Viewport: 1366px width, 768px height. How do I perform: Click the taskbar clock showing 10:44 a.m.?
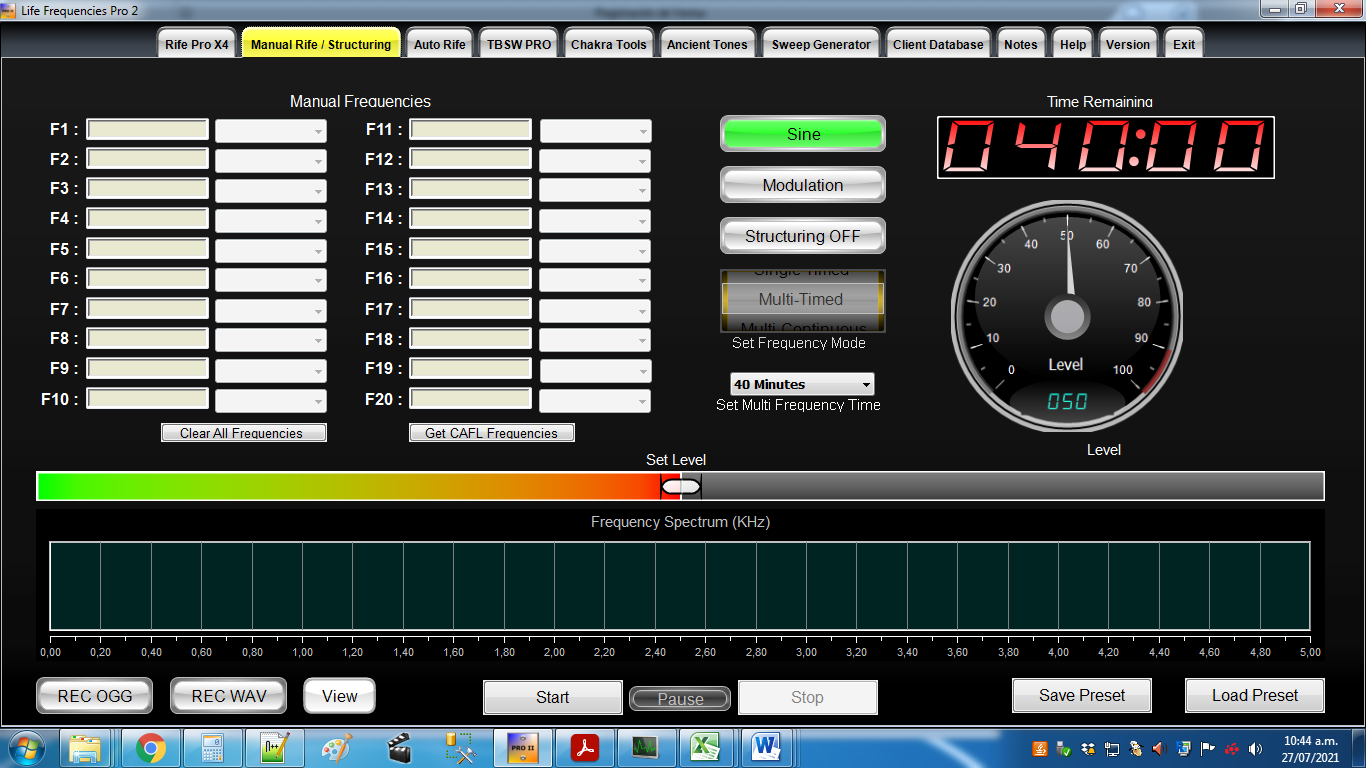click(x=1310, y=748)
